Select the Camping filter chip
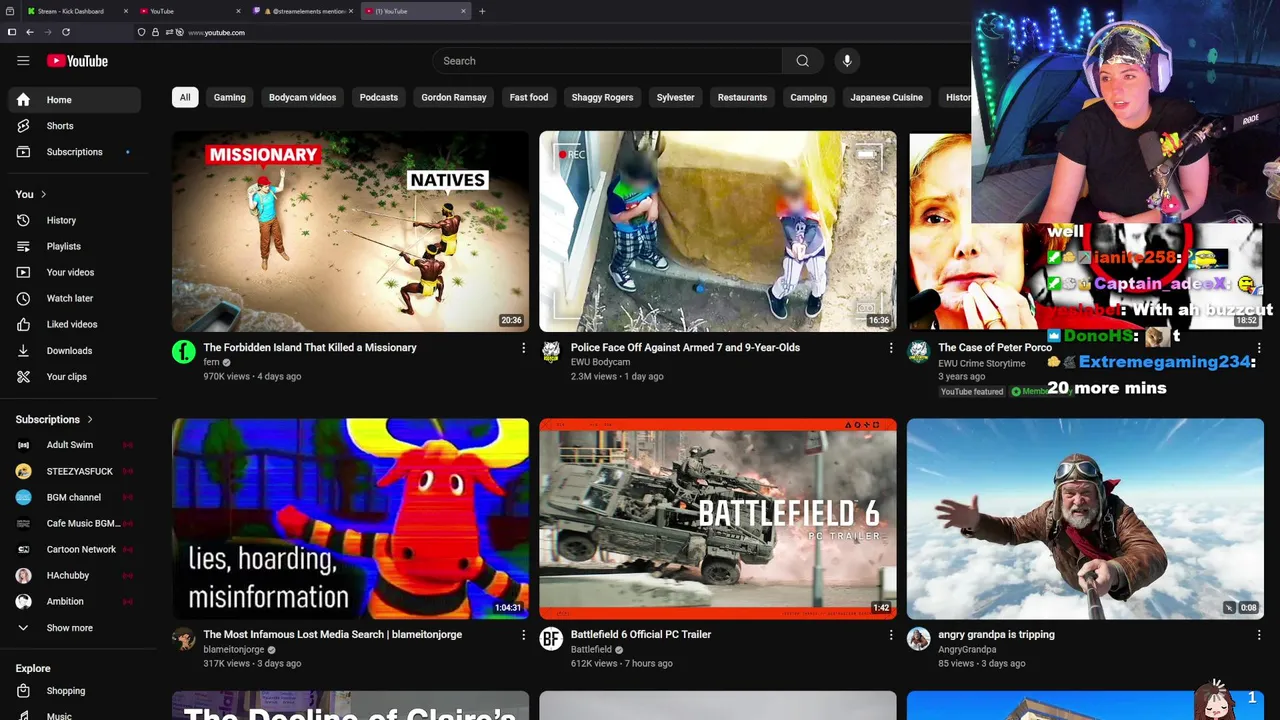 tap(808, 97)
